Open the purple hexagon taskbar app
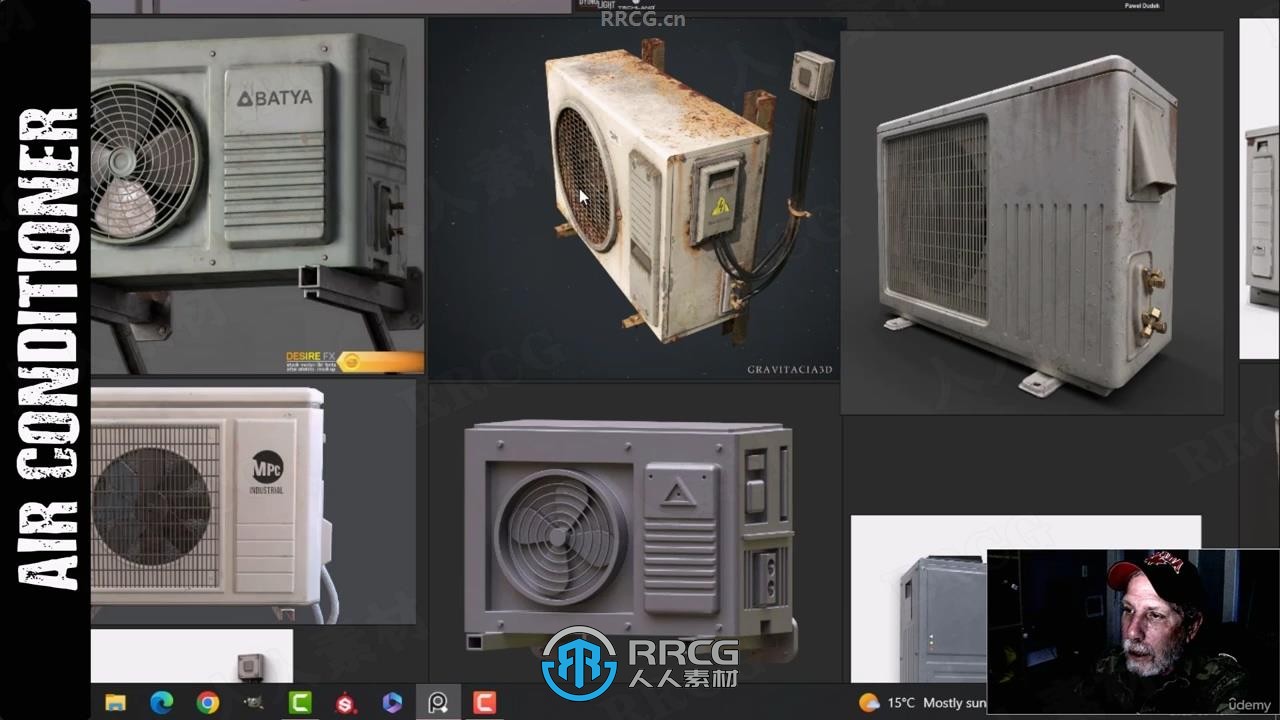Viewport: 1280px width, 720px height. (x=392, y=703)
